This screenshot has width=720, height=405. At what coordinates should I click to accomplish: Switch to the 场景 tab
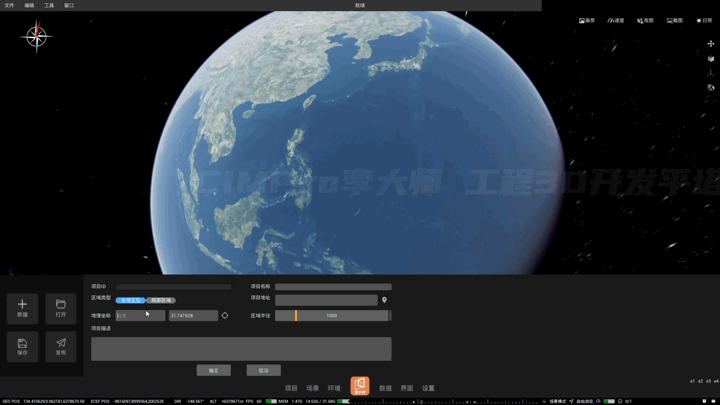pos(313,388)
